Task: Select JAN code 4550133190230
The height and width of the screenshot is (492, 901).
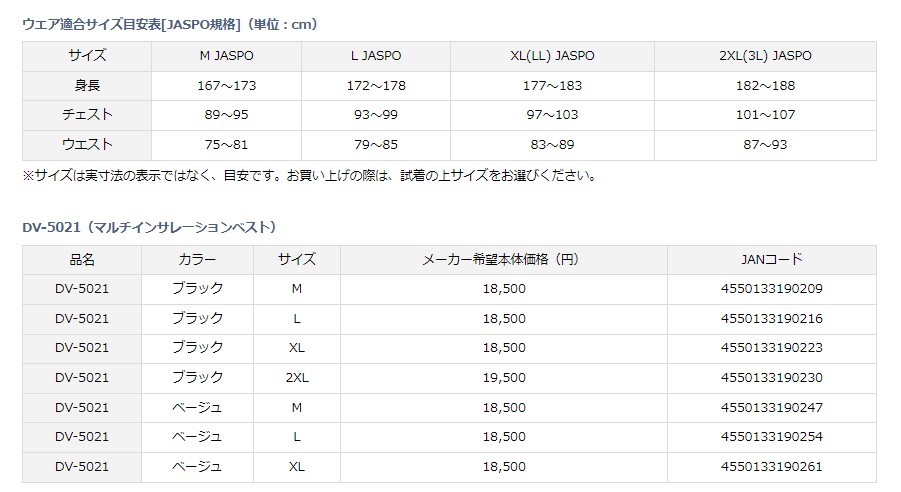Action: 772,378
